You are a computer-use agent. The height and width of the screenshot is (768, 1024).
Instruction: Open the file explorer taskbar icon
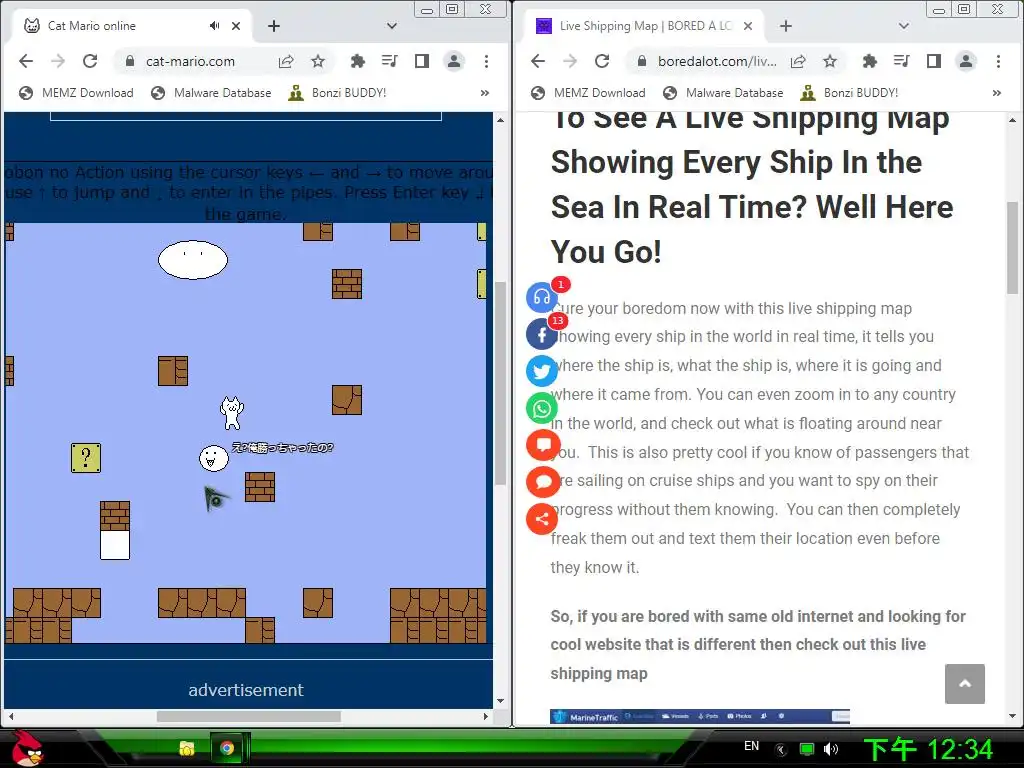pos(187,748)
